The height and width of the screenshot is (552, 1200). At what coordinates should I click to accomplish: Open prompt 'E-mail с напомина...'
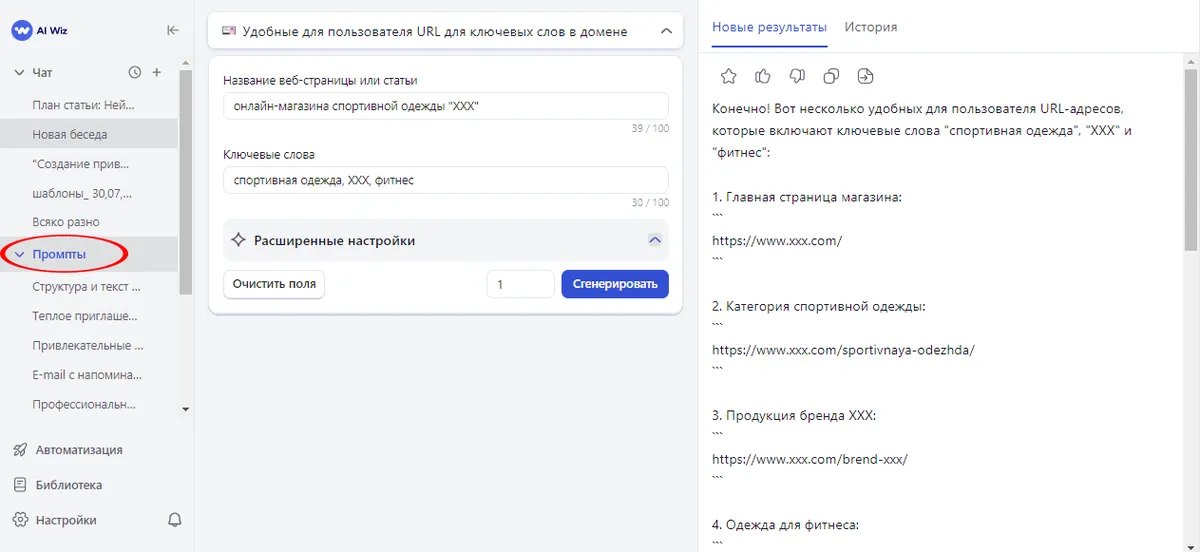89,375
